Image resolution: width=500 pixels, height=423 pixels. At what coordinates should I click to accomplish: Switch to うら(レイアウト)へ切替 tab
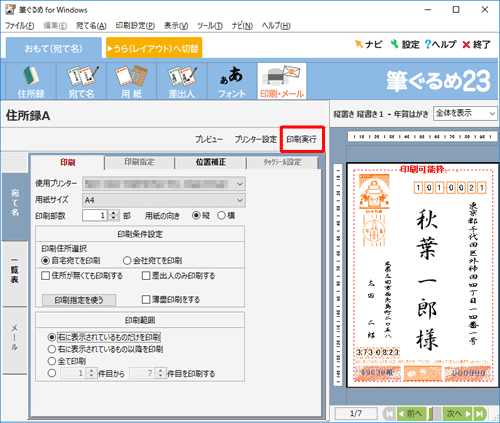[154, 49]
